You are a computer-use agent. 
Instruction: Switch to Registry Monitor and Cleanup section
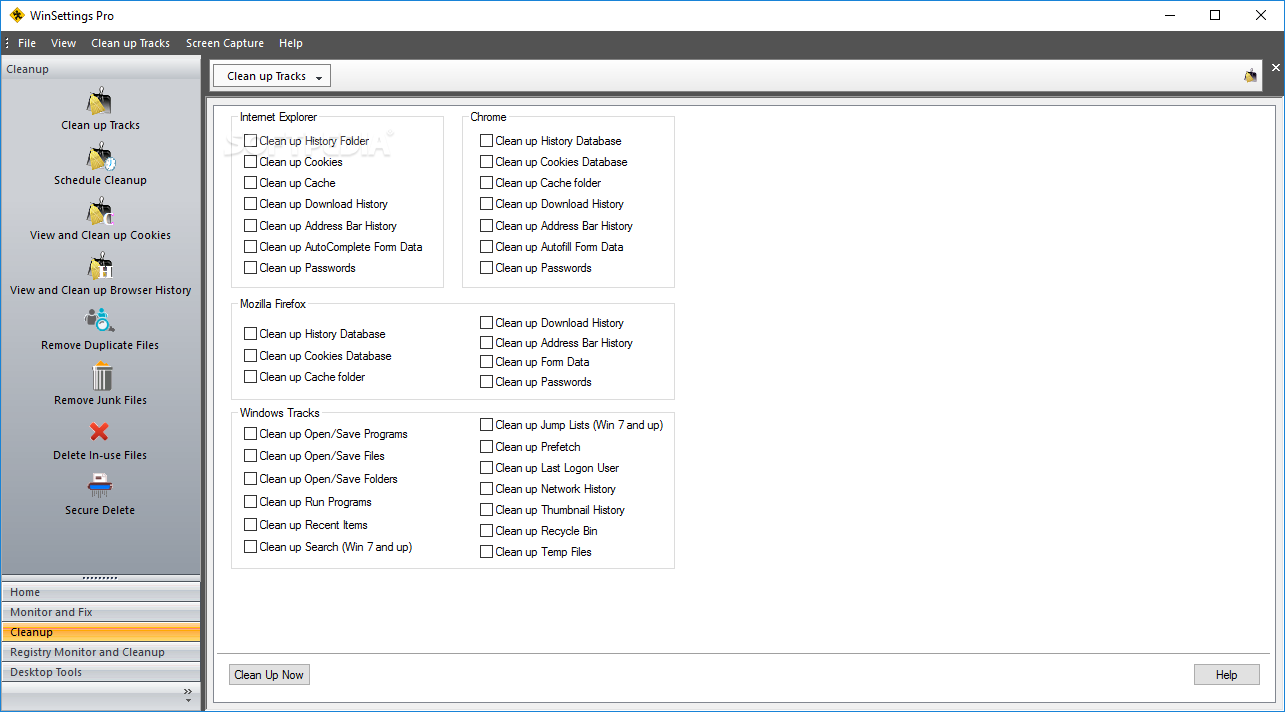(100, 652)
